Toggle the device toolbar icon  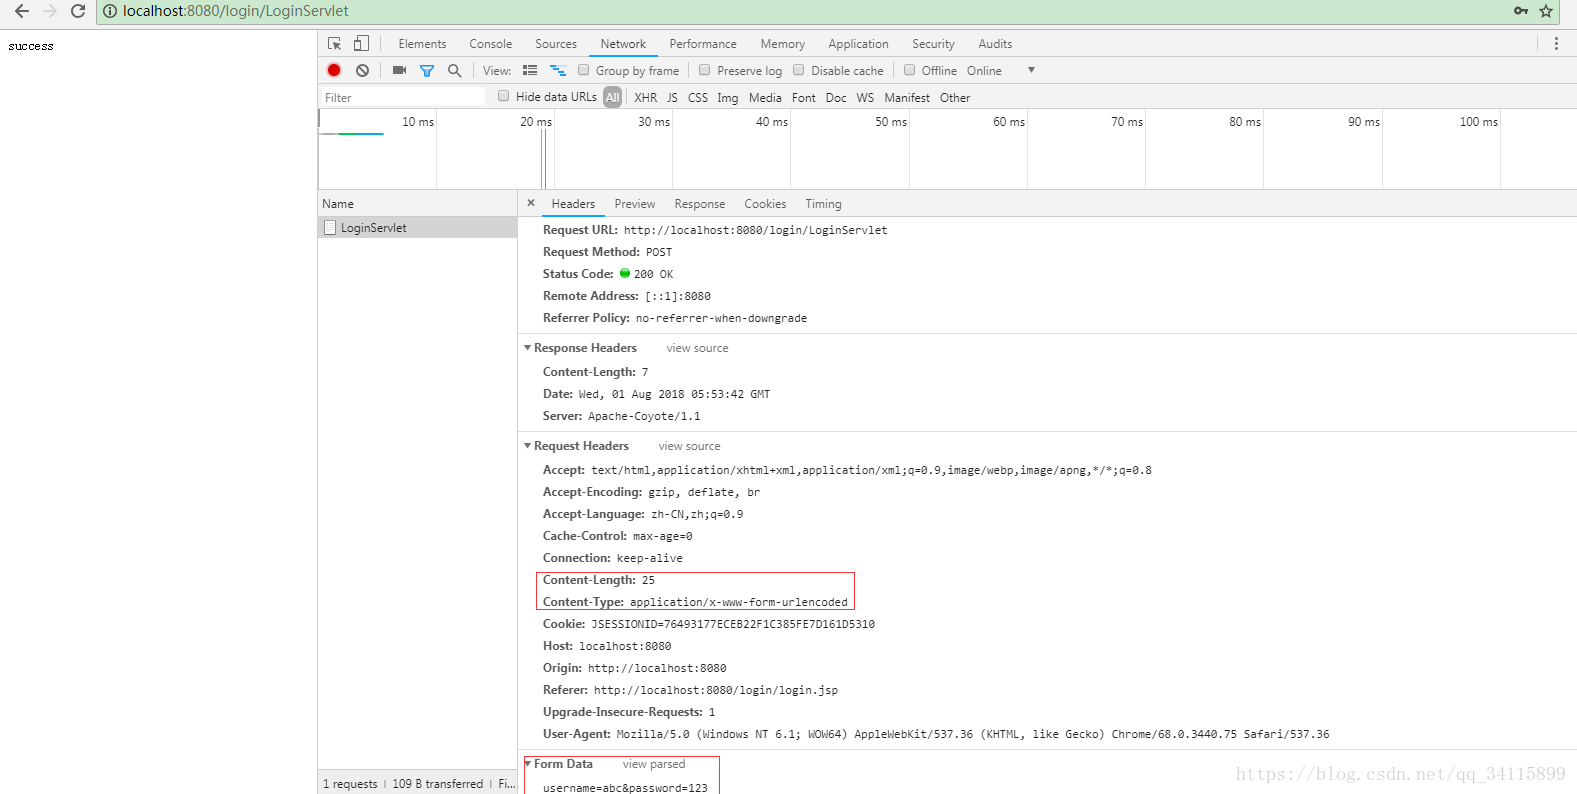362,43
